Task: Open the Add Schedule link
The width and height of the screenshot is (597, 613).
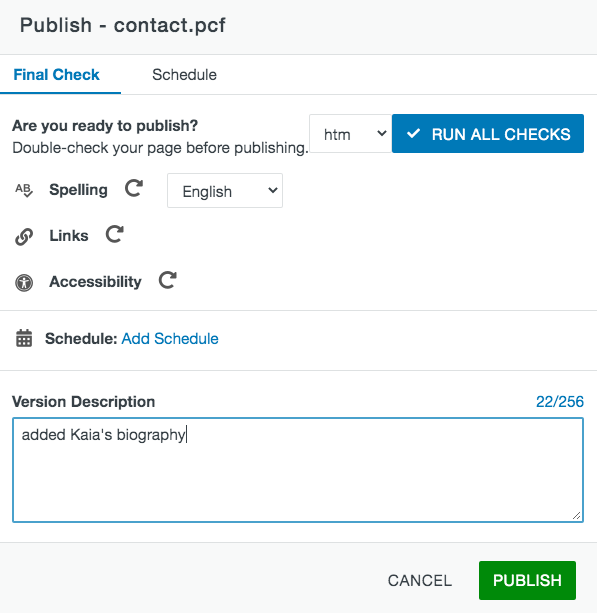Action: pyautogui.click(x=170, y=339)
